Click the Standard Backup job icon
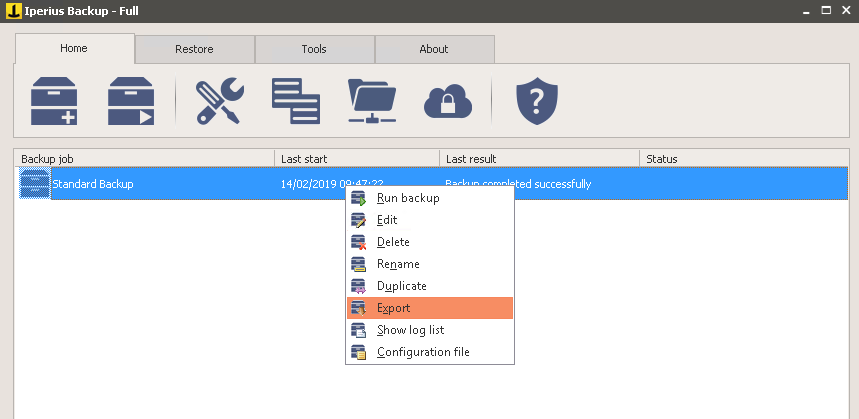The height and width of the screenshot is (419, 859). [35, 184]
